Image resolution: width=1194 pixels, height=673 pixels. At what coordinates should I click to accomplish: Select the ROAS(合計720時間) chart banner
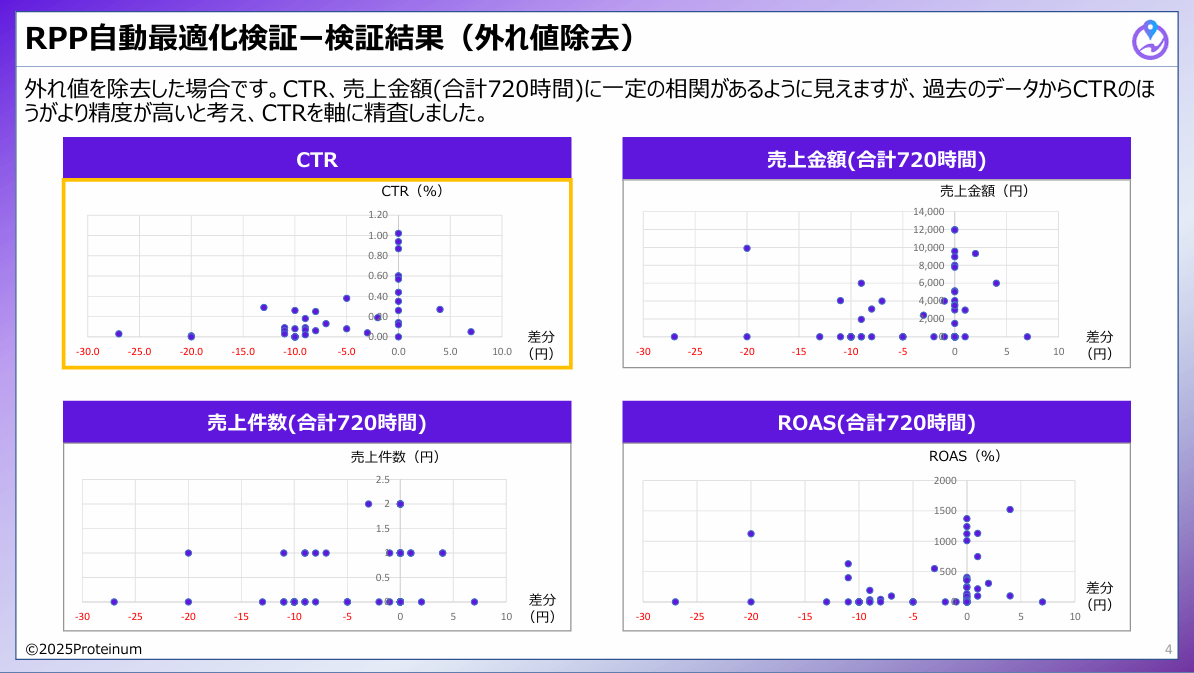pyautogui.click(x=875, y=422)
